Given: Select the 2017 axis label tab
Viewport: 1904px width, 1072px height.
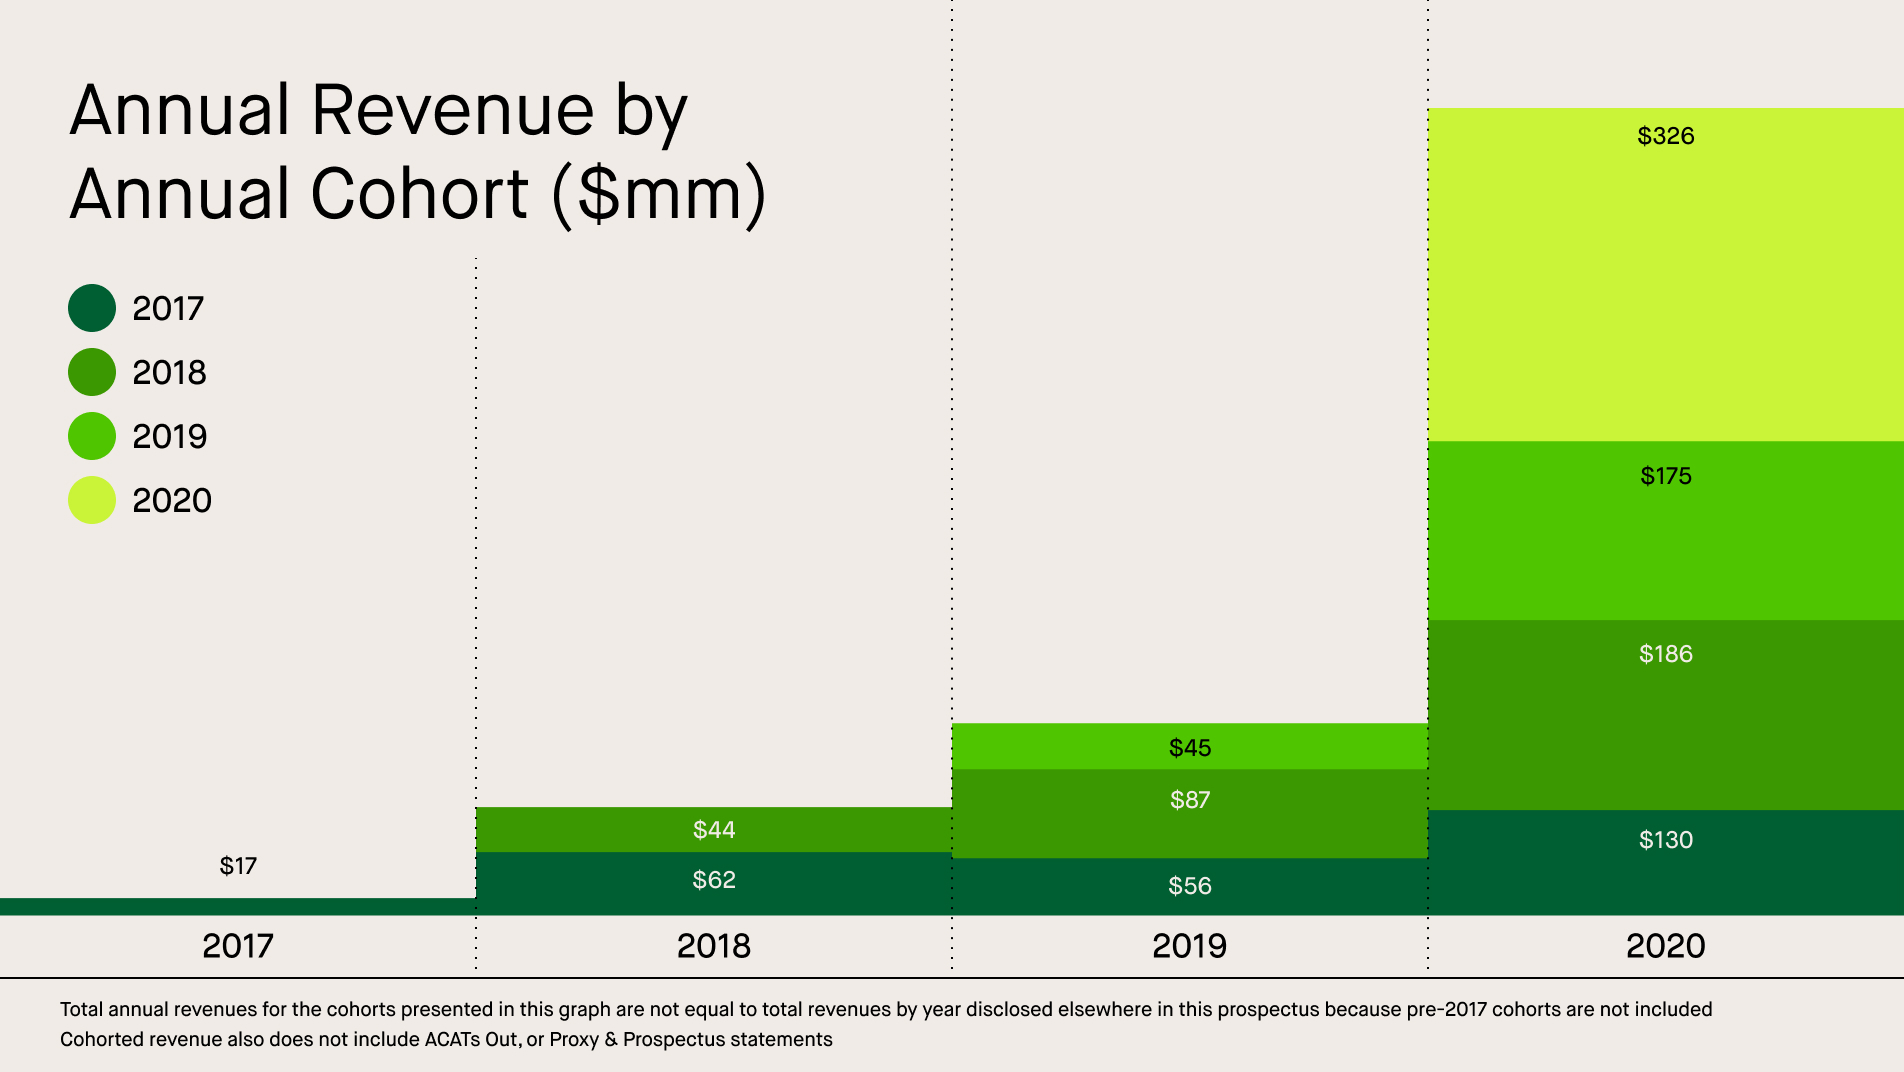Looking at the screenshot, I should 238,946.
